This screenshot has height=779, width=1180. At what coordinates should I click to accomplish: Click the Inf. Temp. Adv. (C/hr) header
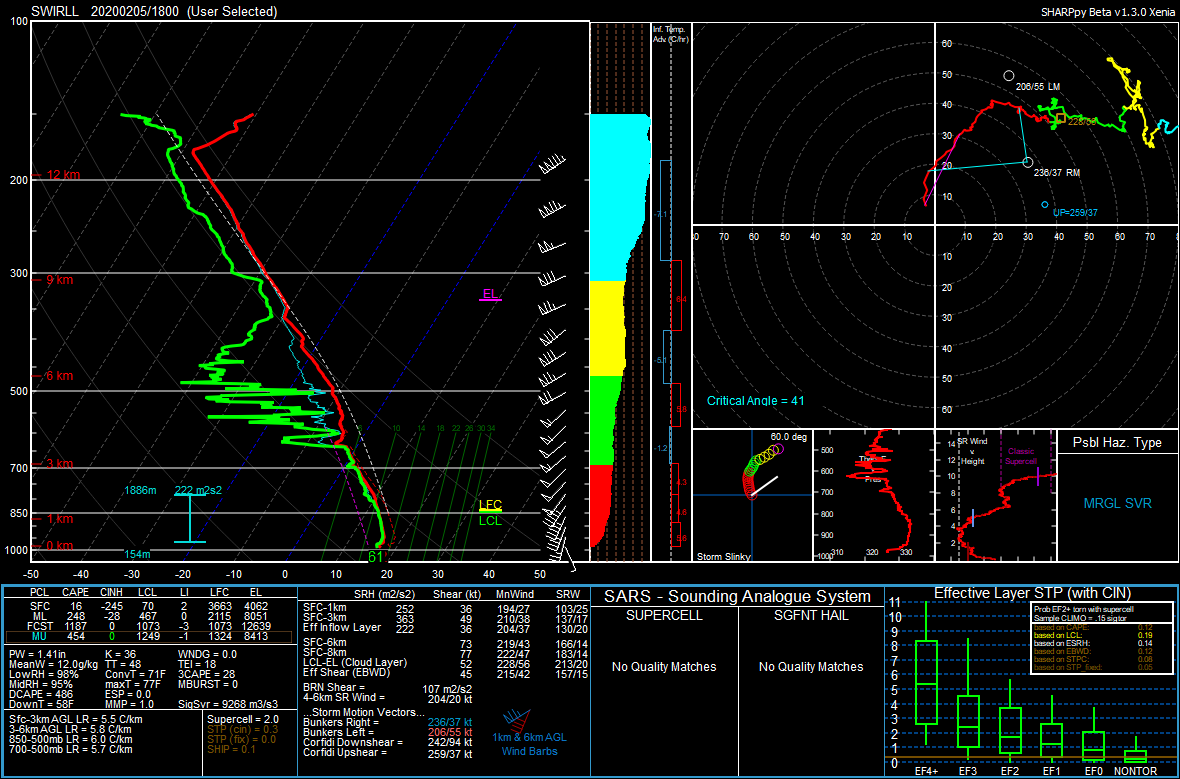(672, 32)
